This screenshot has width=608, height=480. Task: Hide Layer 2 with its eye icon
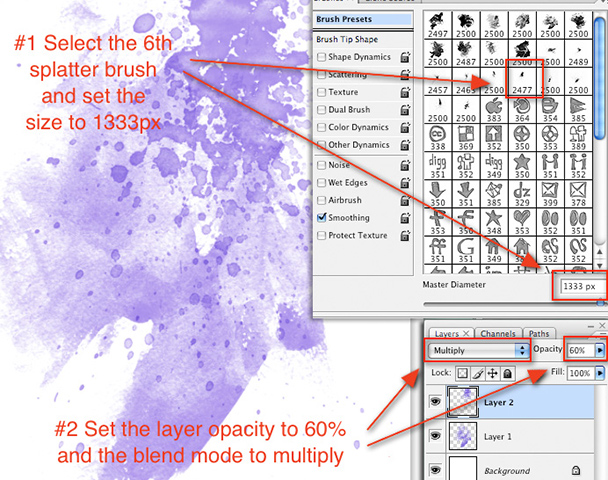(435, 401)
